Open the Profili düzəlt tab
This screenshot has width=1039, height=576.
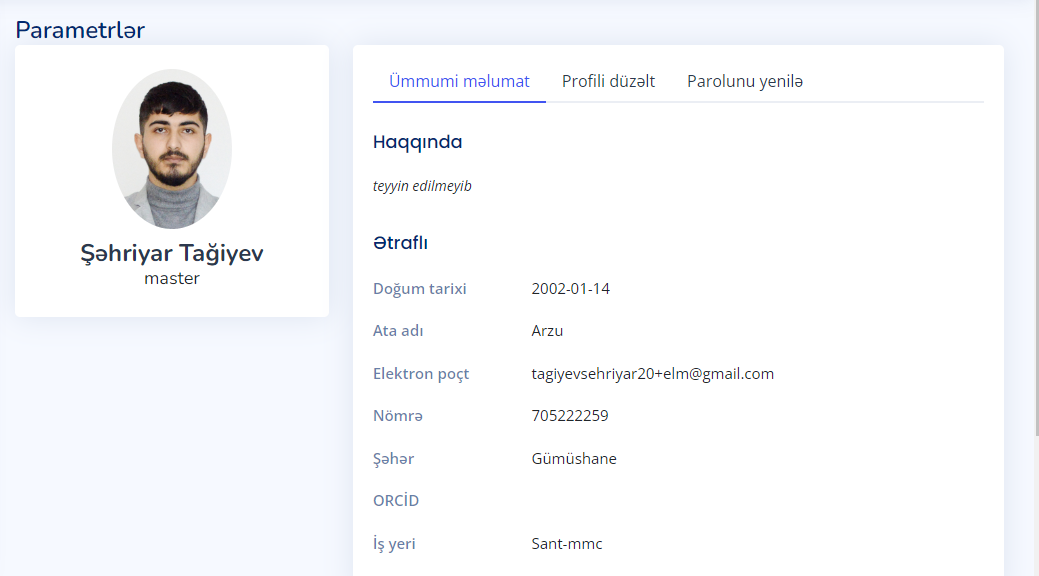click(608, 81)
